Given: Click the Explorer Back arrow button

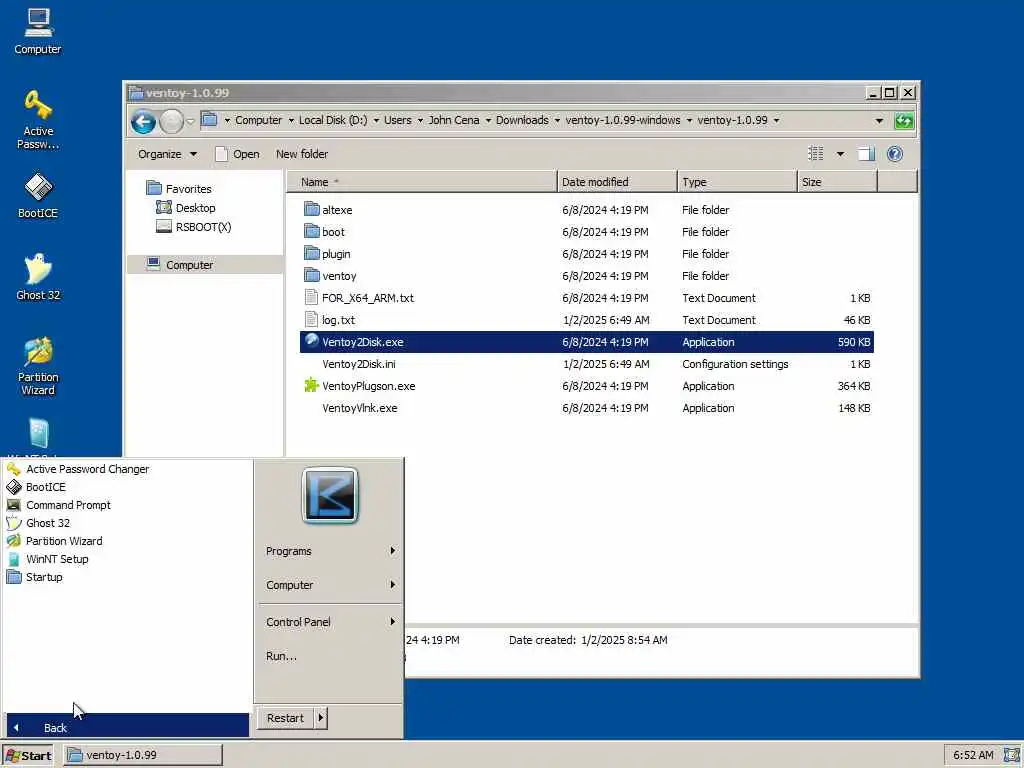Looking at the screenshot, I should (144, 121).
